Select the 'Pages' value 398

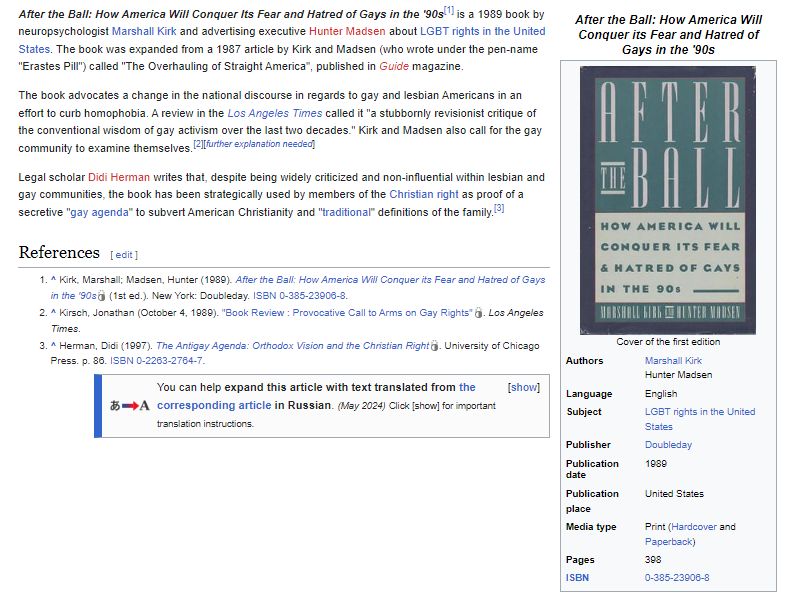[x=653, y=560]
